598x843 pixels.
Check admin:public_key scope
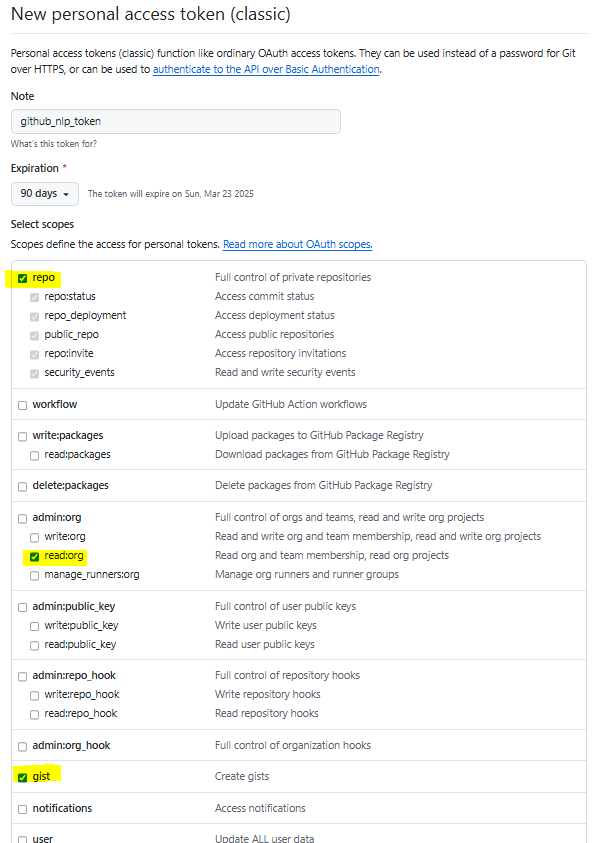23,608
